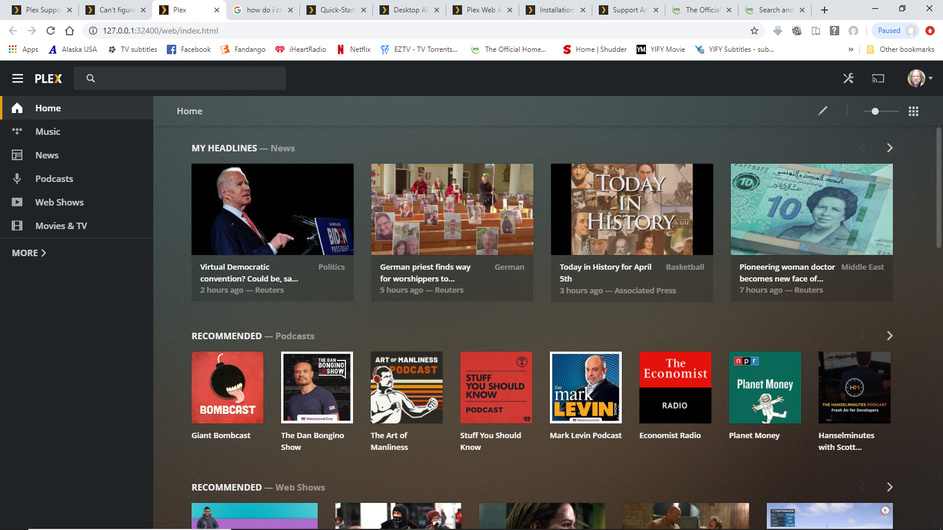Screen dimensions: 943x530
Task: Reload the page in the browser
Action: (51, 31)
